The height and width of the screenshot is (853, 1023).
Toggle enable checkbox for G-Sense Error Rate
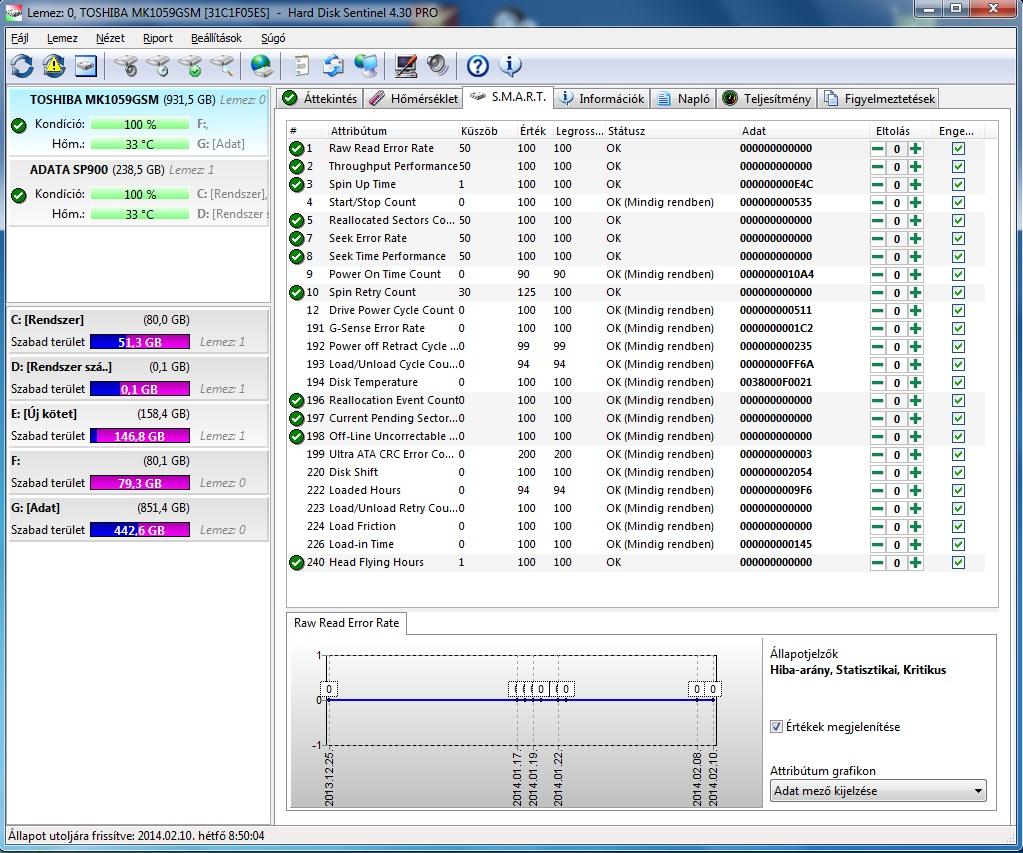(958, 329)
